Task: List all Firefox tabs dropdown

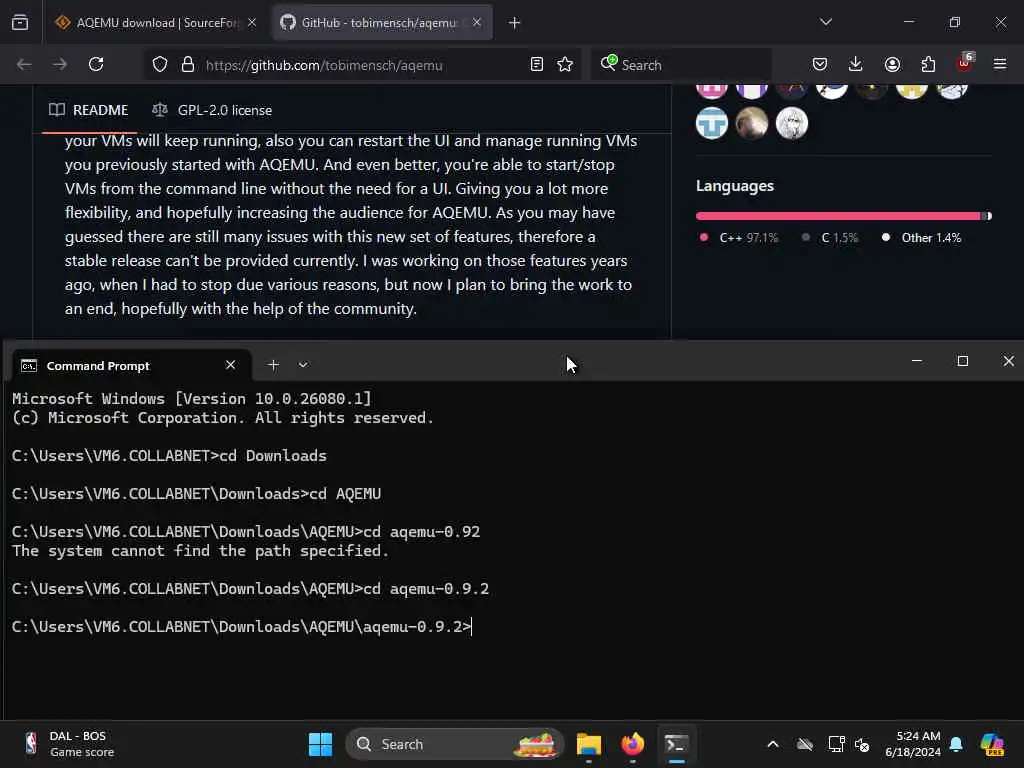Action: coord(826,22)
